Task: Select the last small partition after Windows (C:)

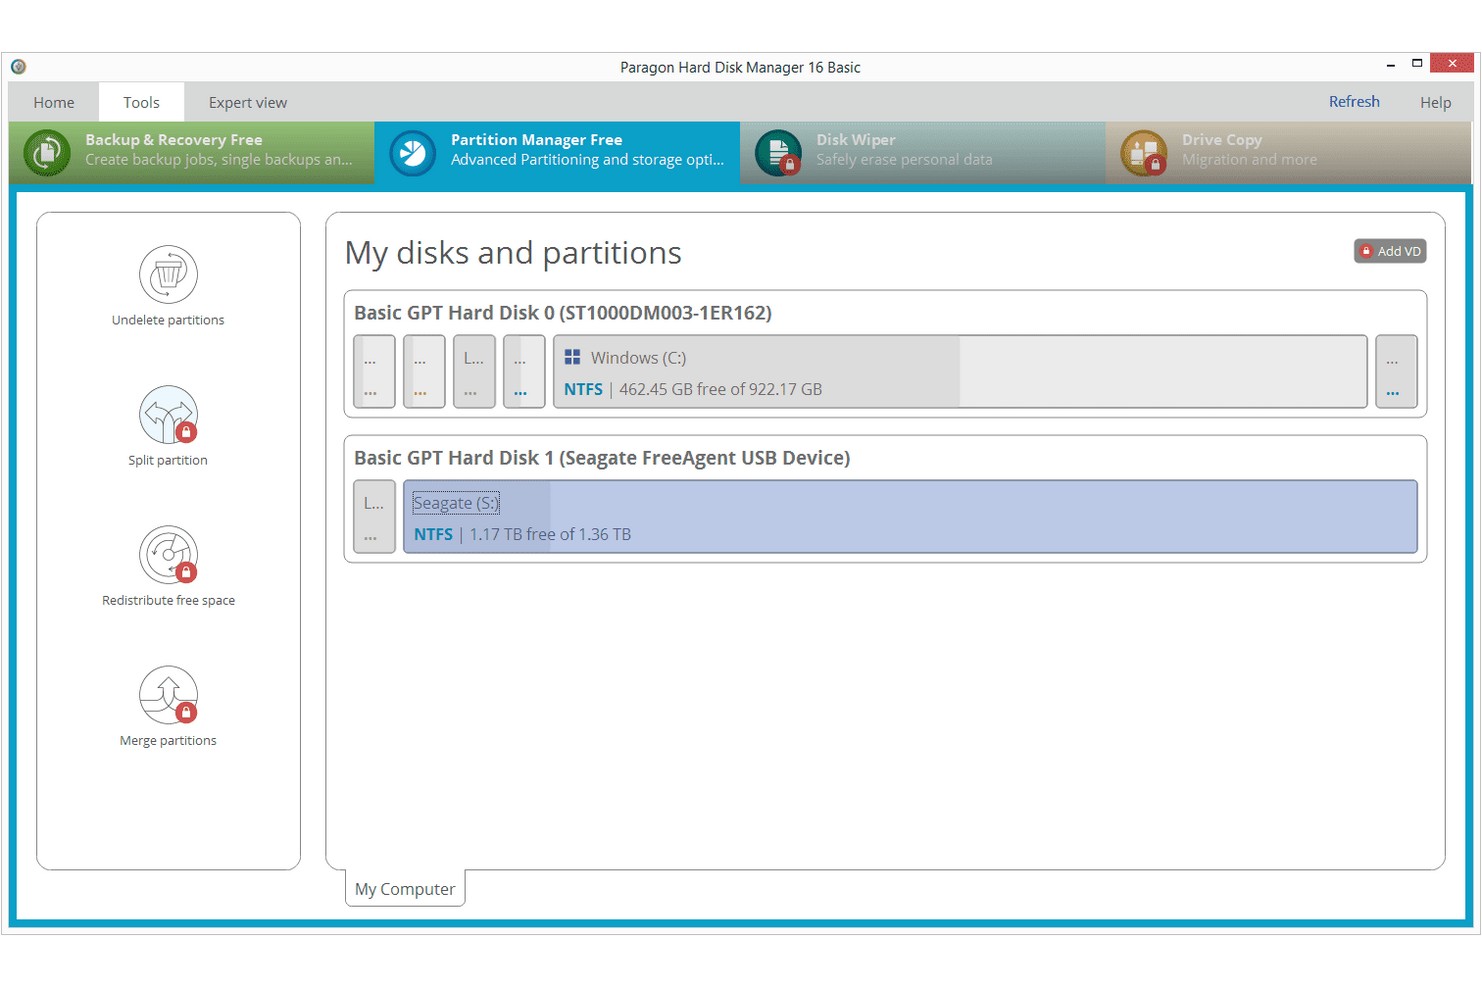Action: point(1396,372)
